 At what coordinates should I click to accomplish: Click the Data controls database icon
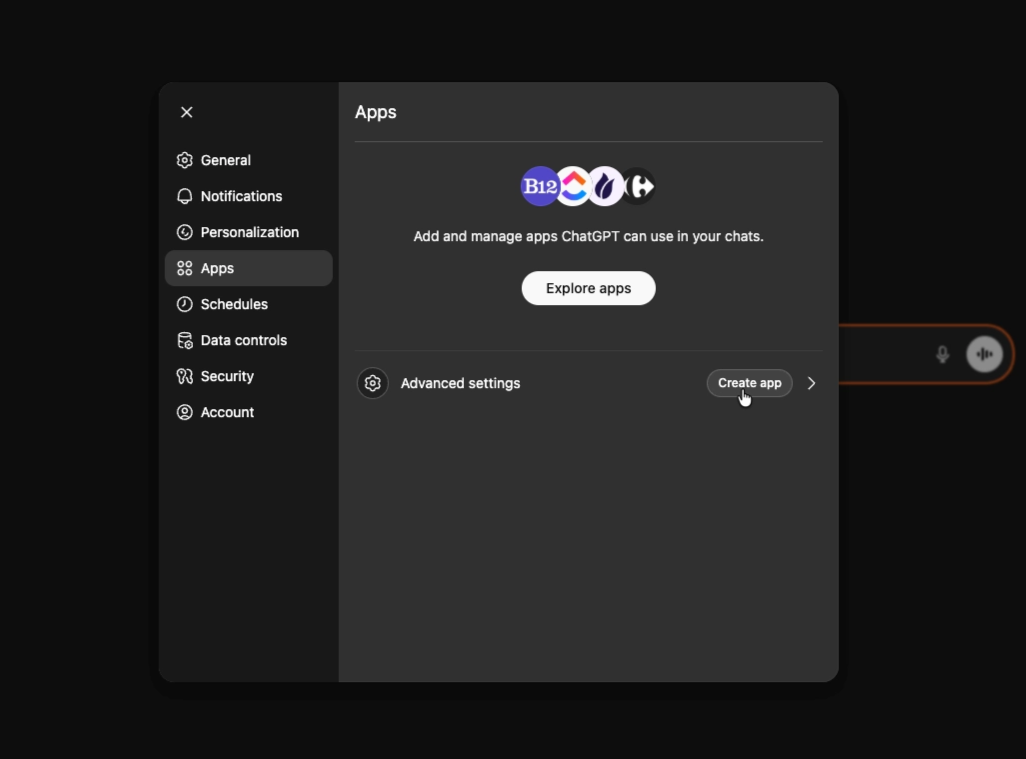(x=185, y=340)
